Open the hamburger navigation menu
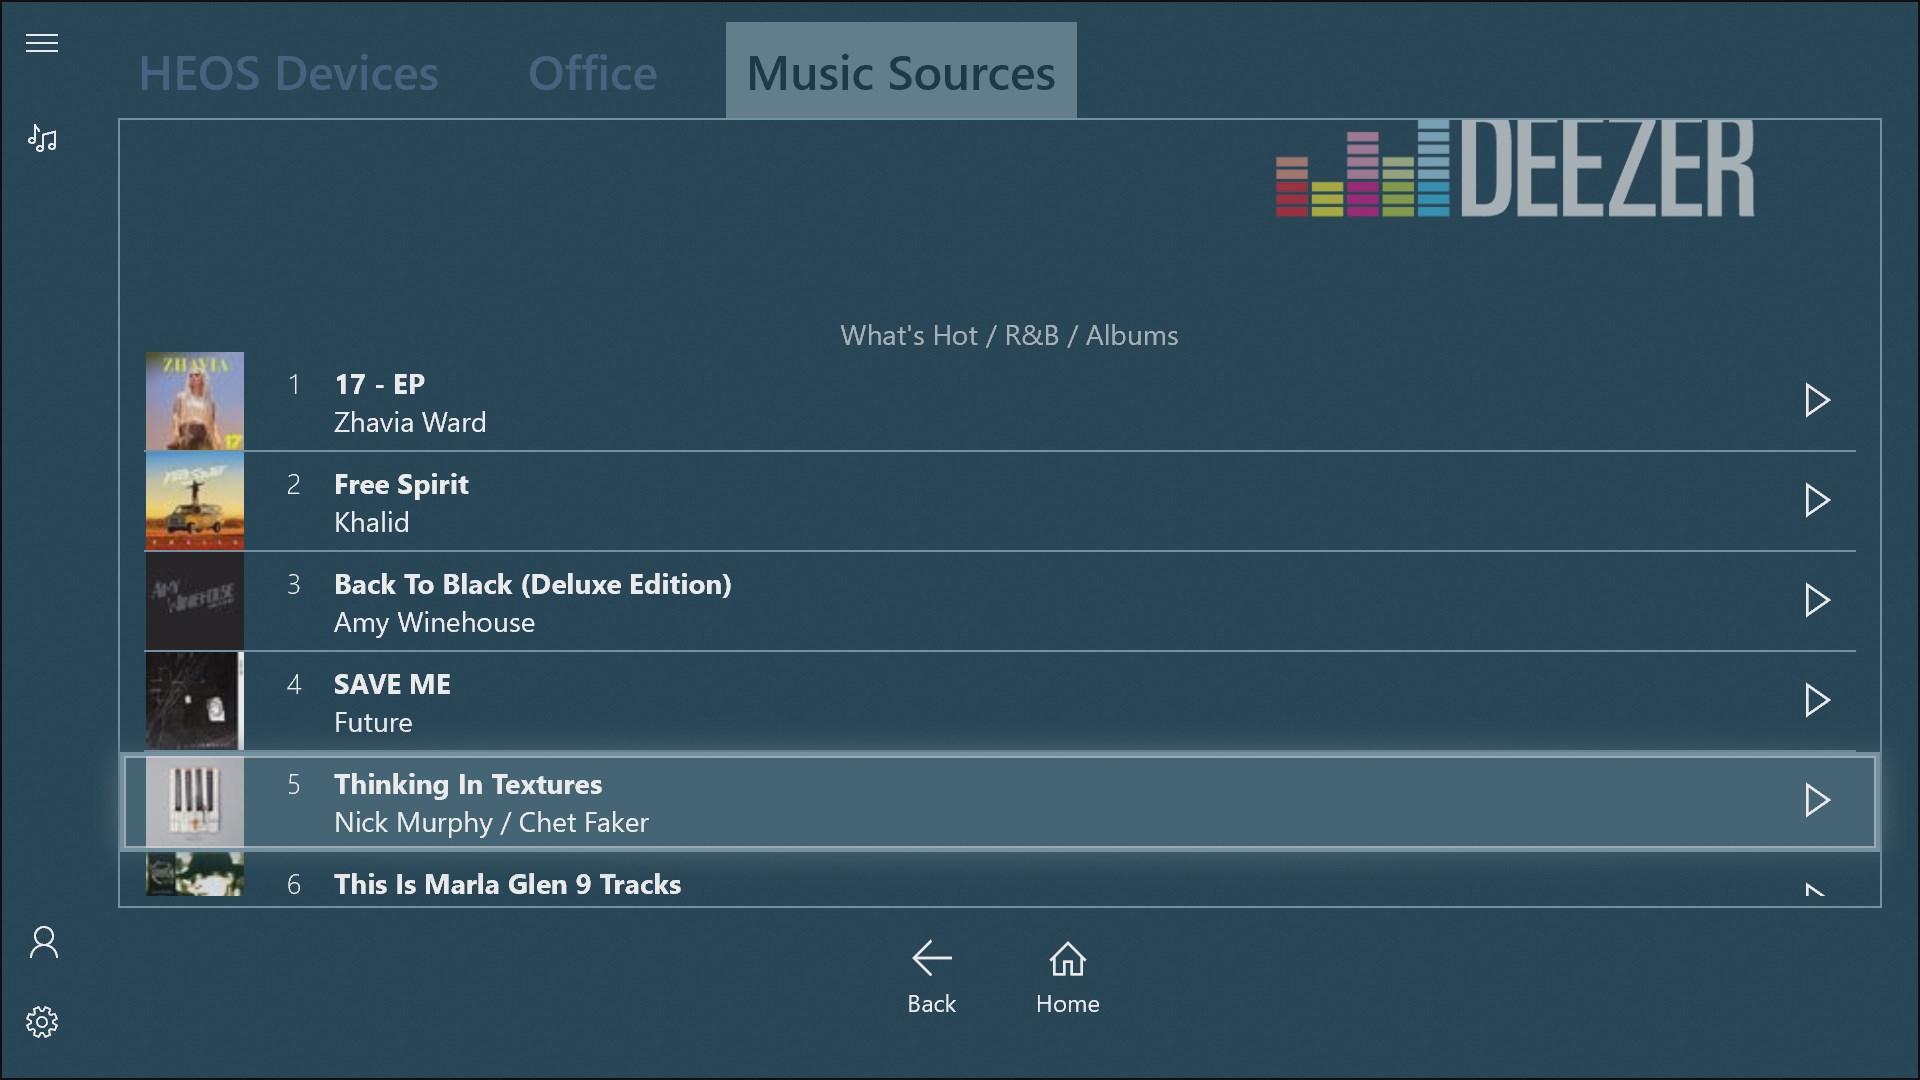This screenshot has height=1080, width=1920. click(x=42, y=43)
